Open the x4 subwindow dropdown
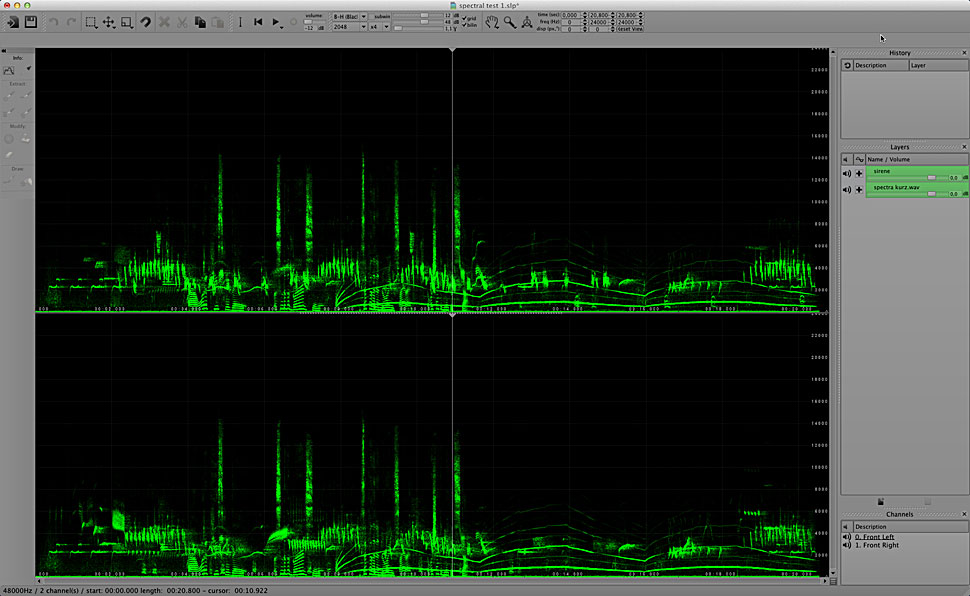 pos(379,27)
